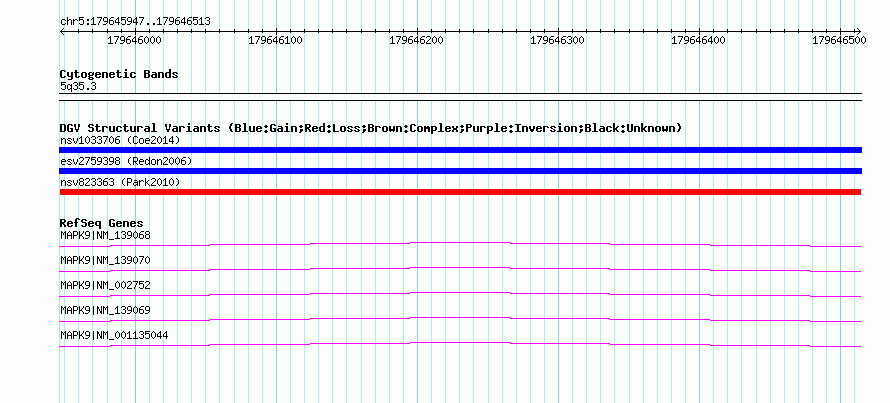The height and width of the screenshot is (403, 890).
Task: Click the magenta intron line of NM_139068
Action: 460,244
